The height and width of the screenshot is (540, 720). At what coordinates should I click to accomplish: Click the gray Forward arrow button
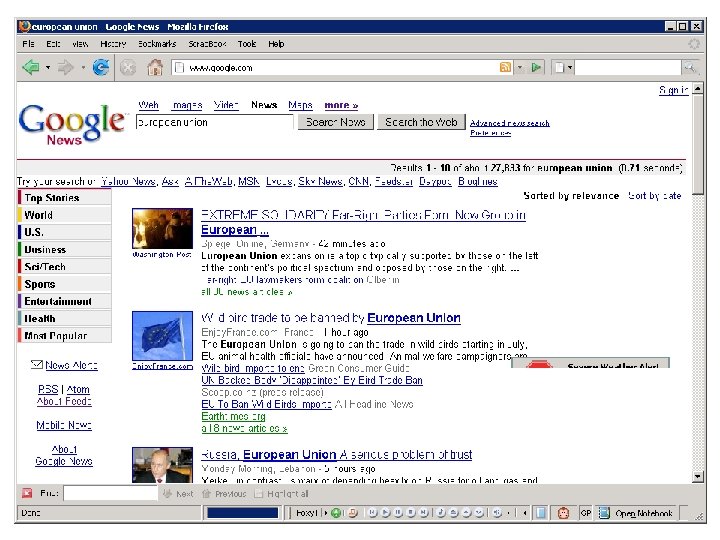[66, 68]
